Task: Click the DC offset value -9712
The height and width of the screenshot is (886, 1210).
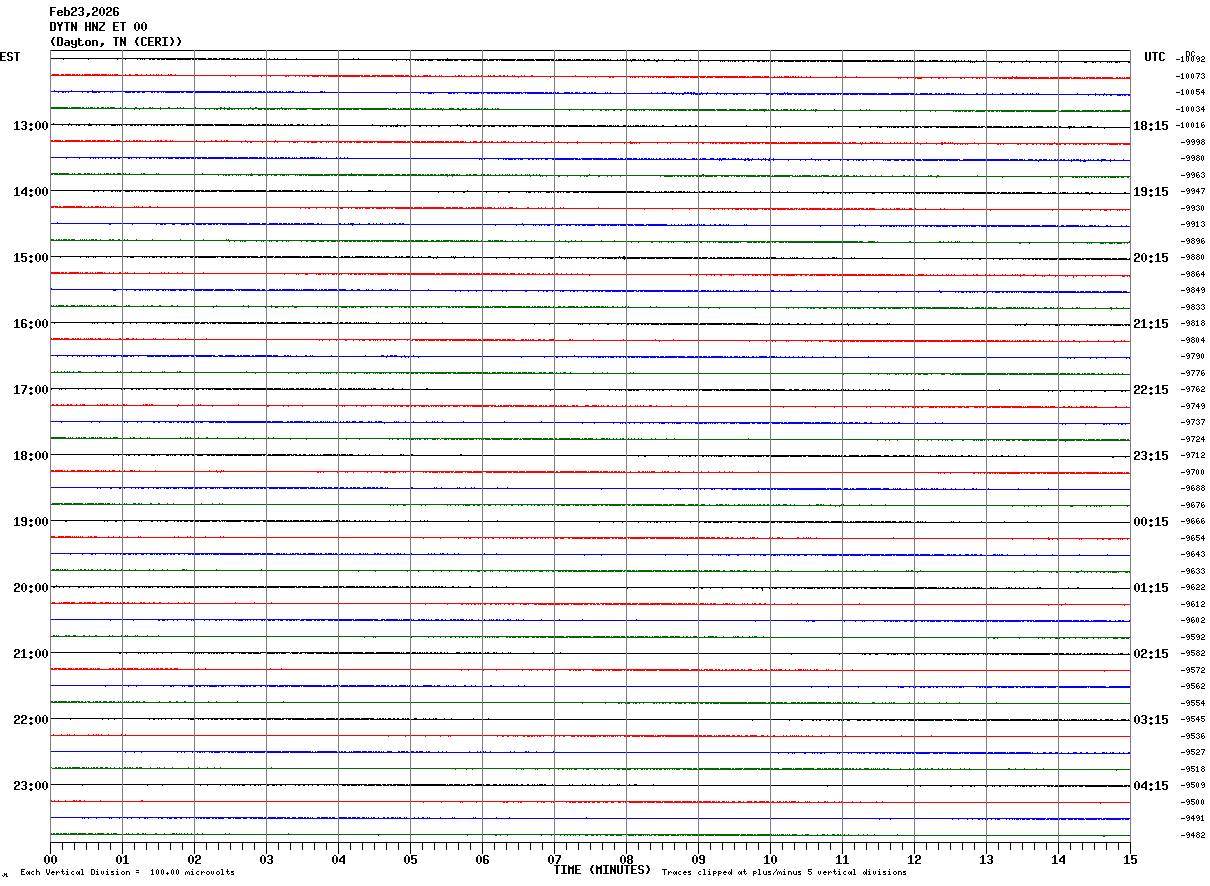Action: 1193,456
